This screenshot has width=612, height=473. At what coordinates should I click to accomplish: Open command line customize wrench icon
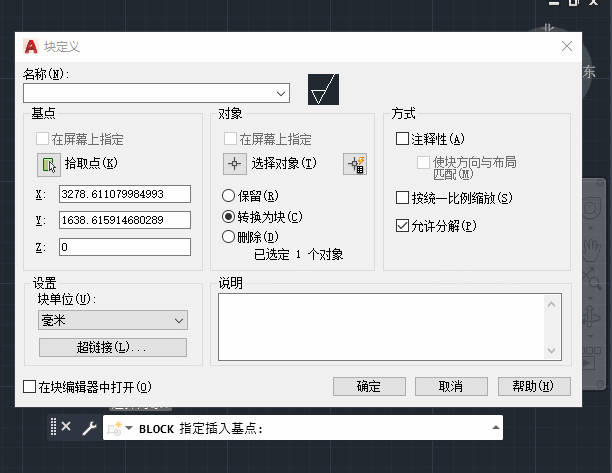(89, 428)
